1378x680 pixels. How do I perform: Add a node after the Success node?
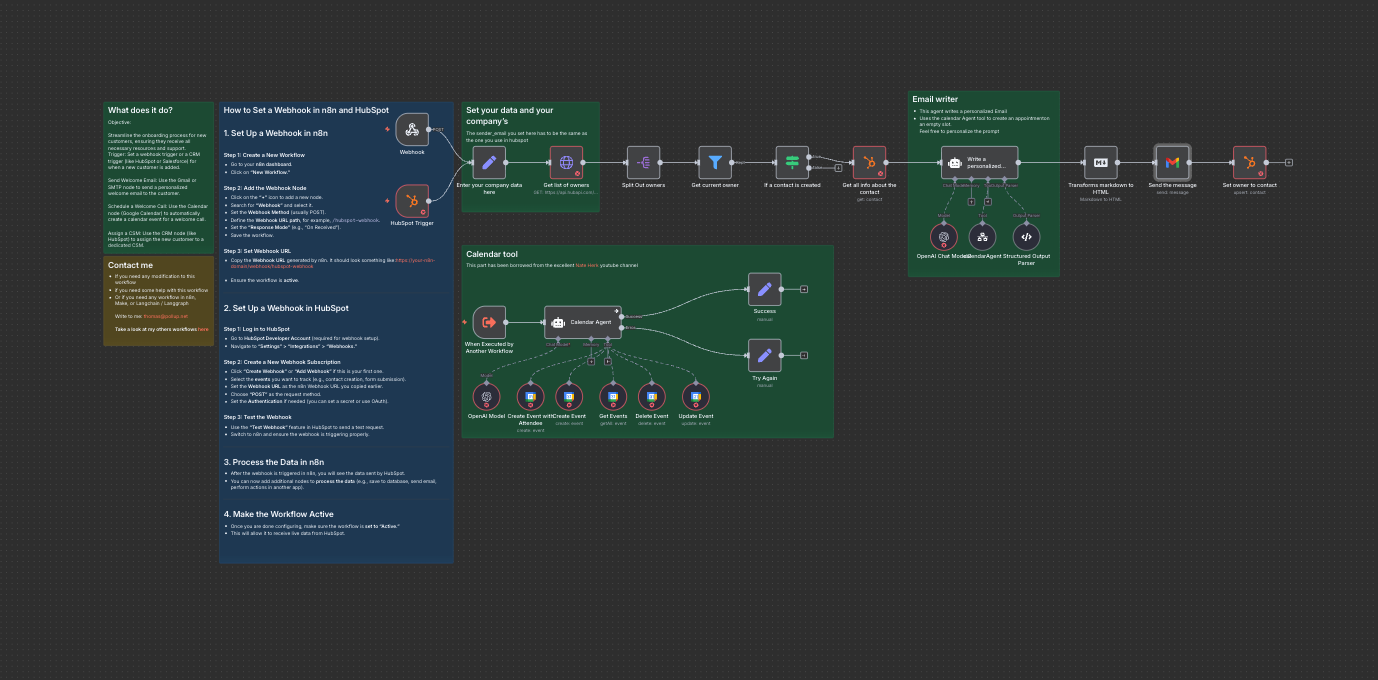pos(804,289)
